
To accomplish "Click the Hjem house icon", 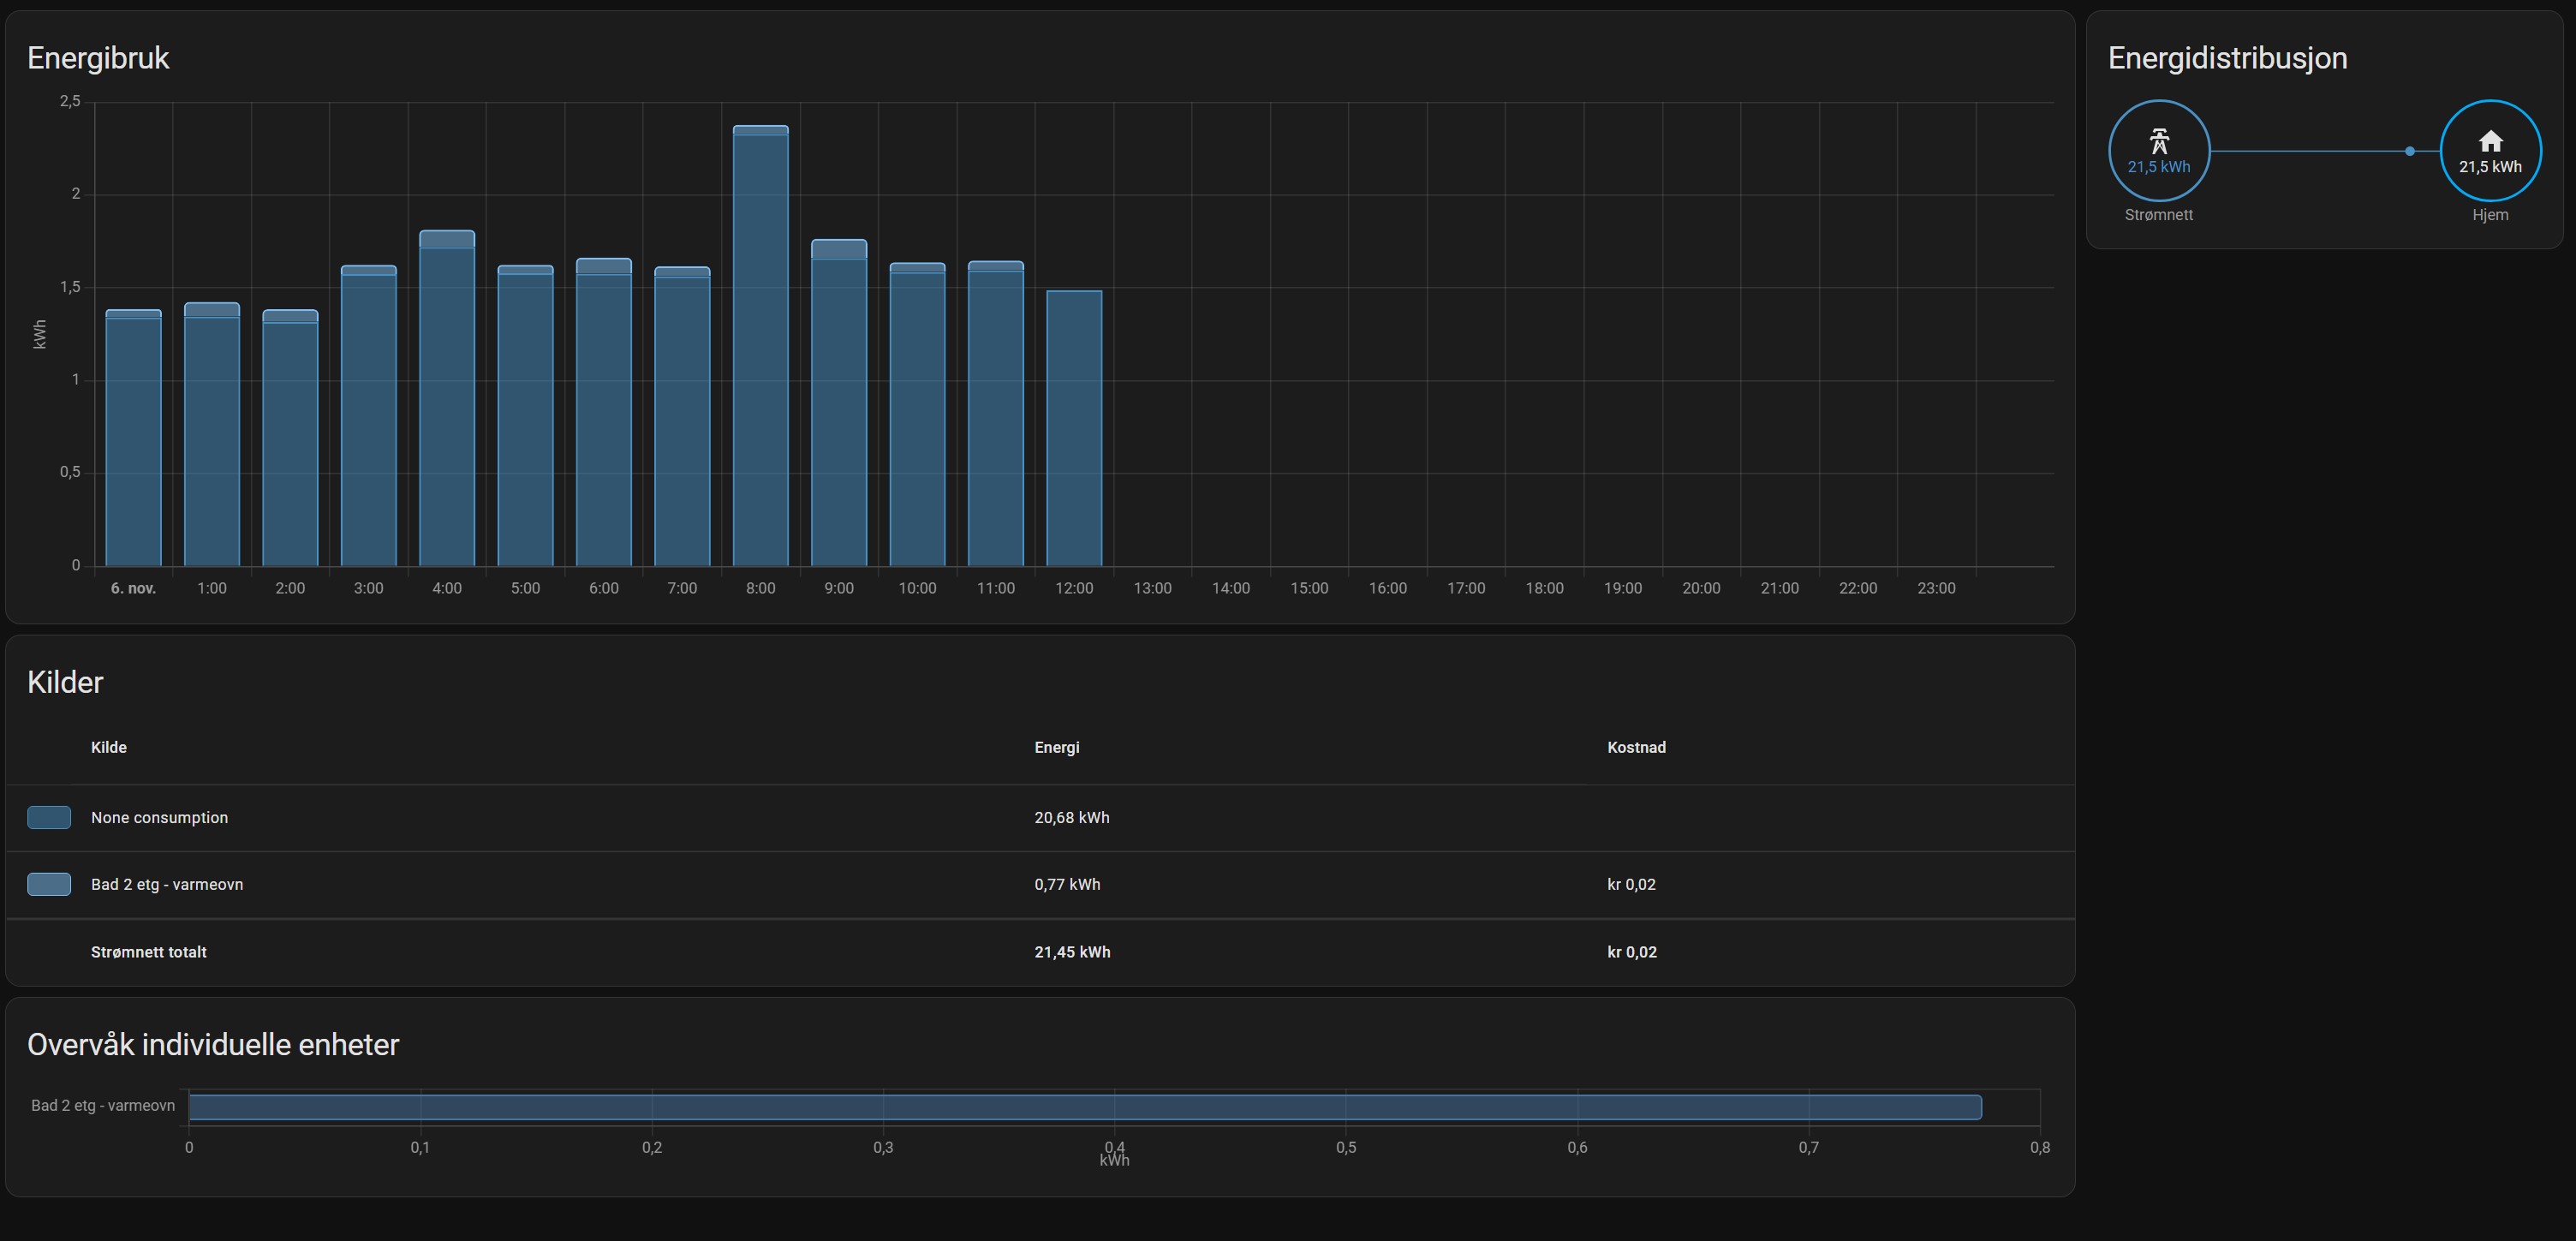I will [x=2491, y=141].
